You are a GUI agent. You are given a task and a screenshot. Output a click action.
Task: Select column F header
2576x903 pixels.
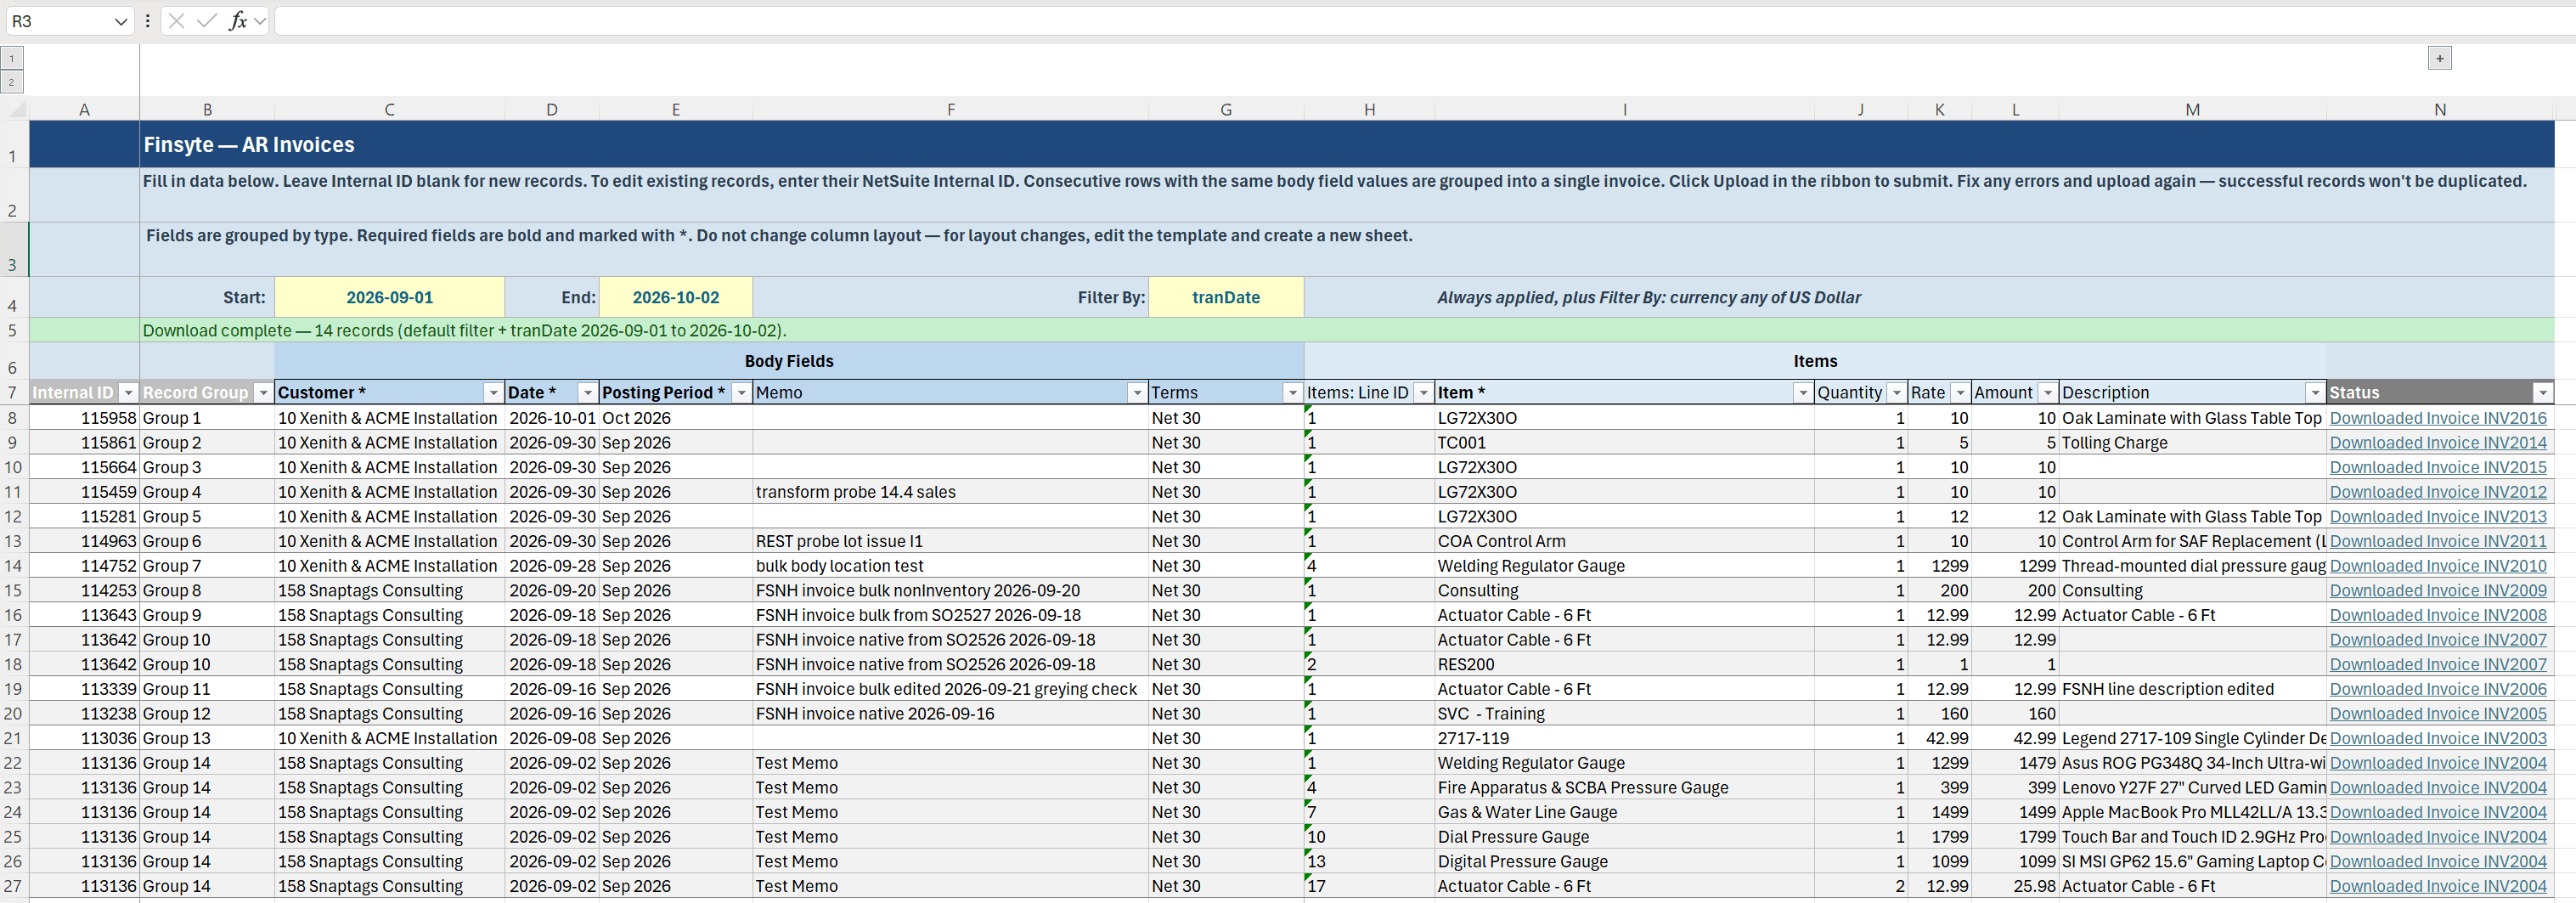pyautogui.click(x=951, y=109)
